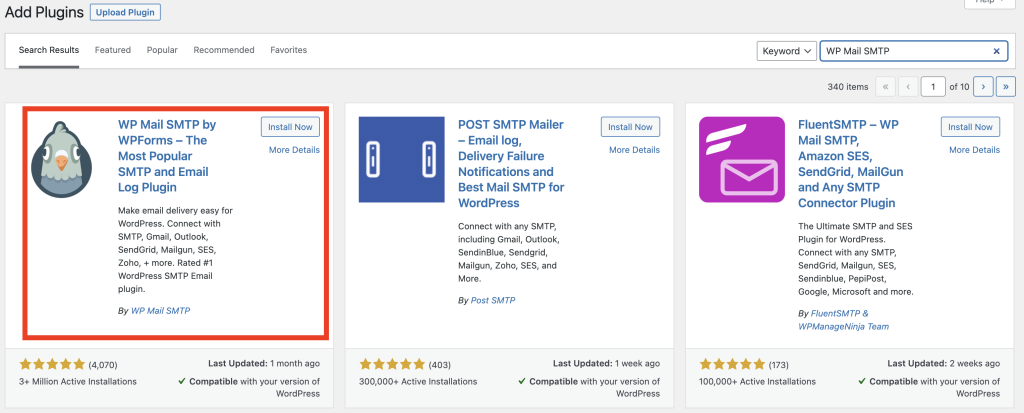
Task: Open the POST SMTP Mailer blue plugin icon
Action: 402,159
